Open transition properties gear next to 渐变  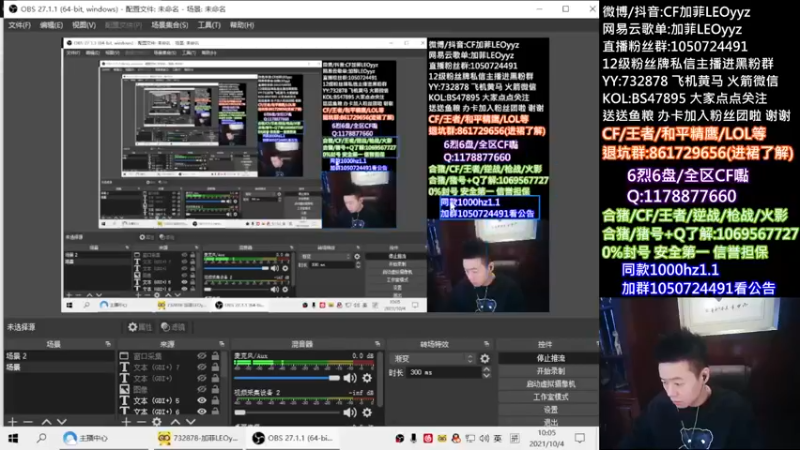click(x=485, y=359)
